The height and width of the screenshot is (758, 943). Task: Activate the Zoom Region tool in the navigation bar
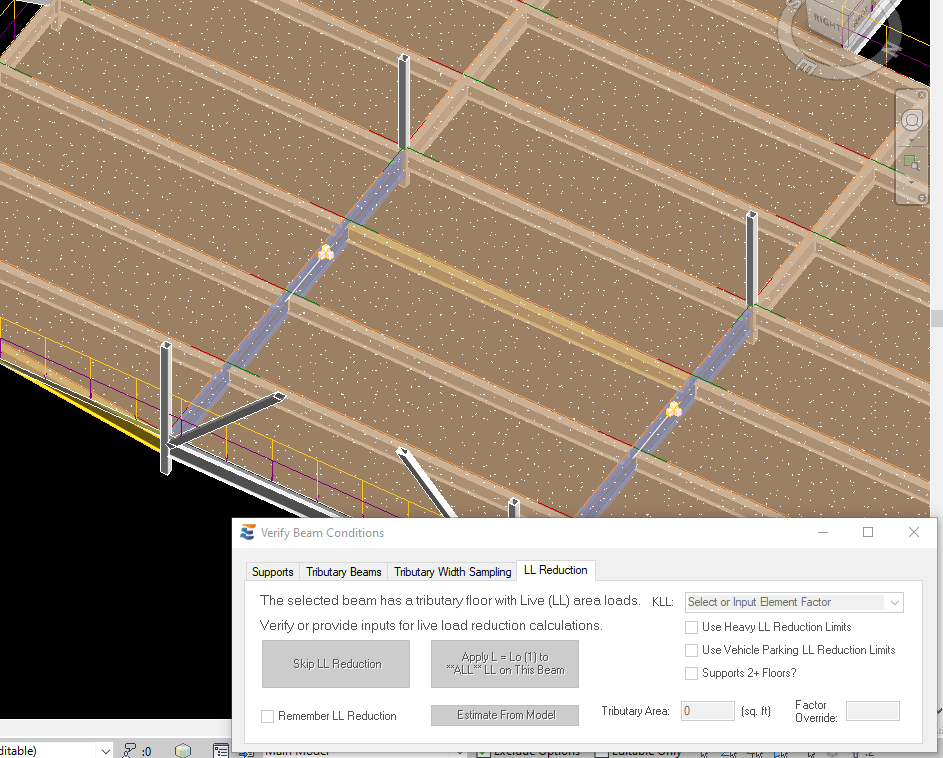click(912, 162)
